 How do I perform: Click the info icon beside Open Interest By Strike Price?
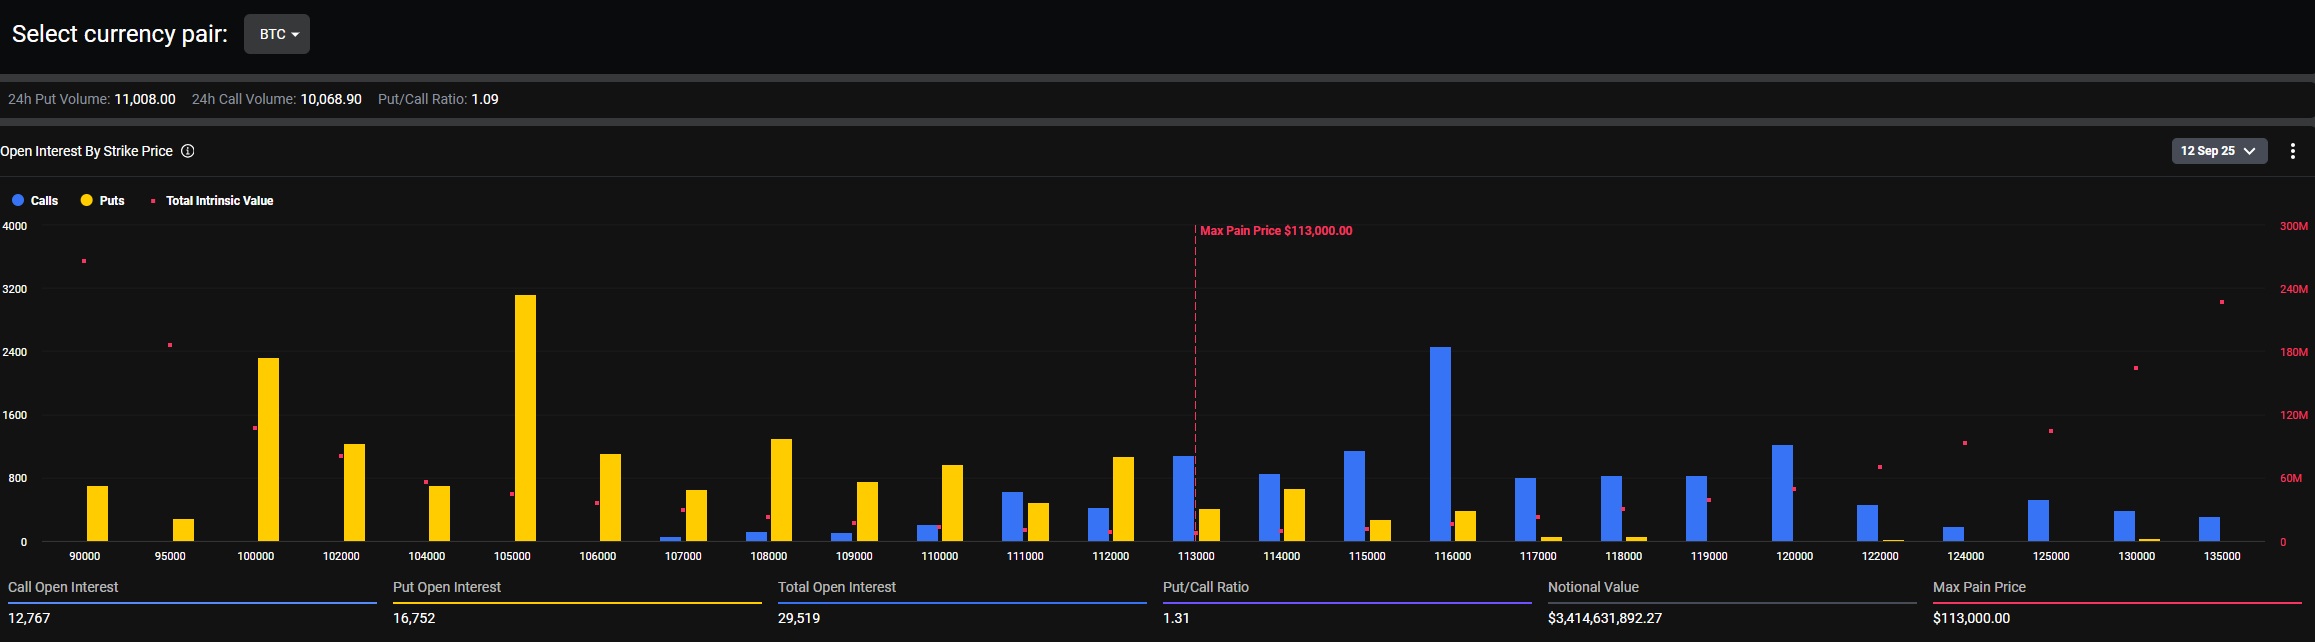click(x=188, y=151)
